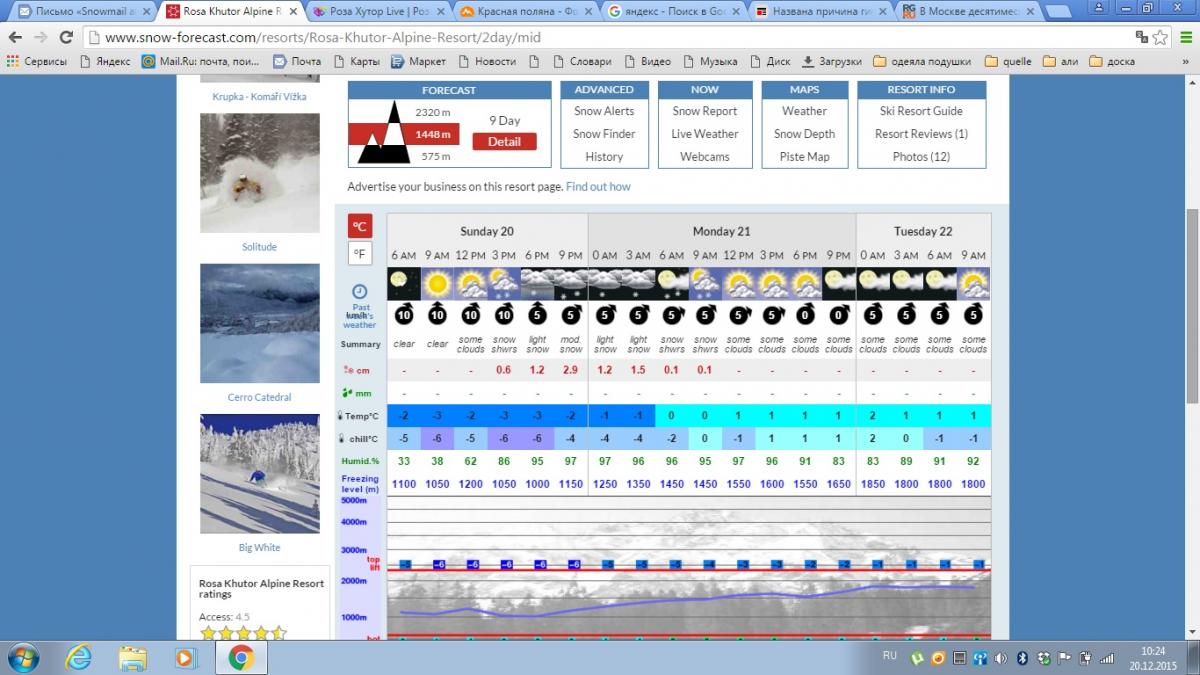Open the Live Weather link
Image resolution: width=1200 pixels, height=675 pixels.
(705, 134)
